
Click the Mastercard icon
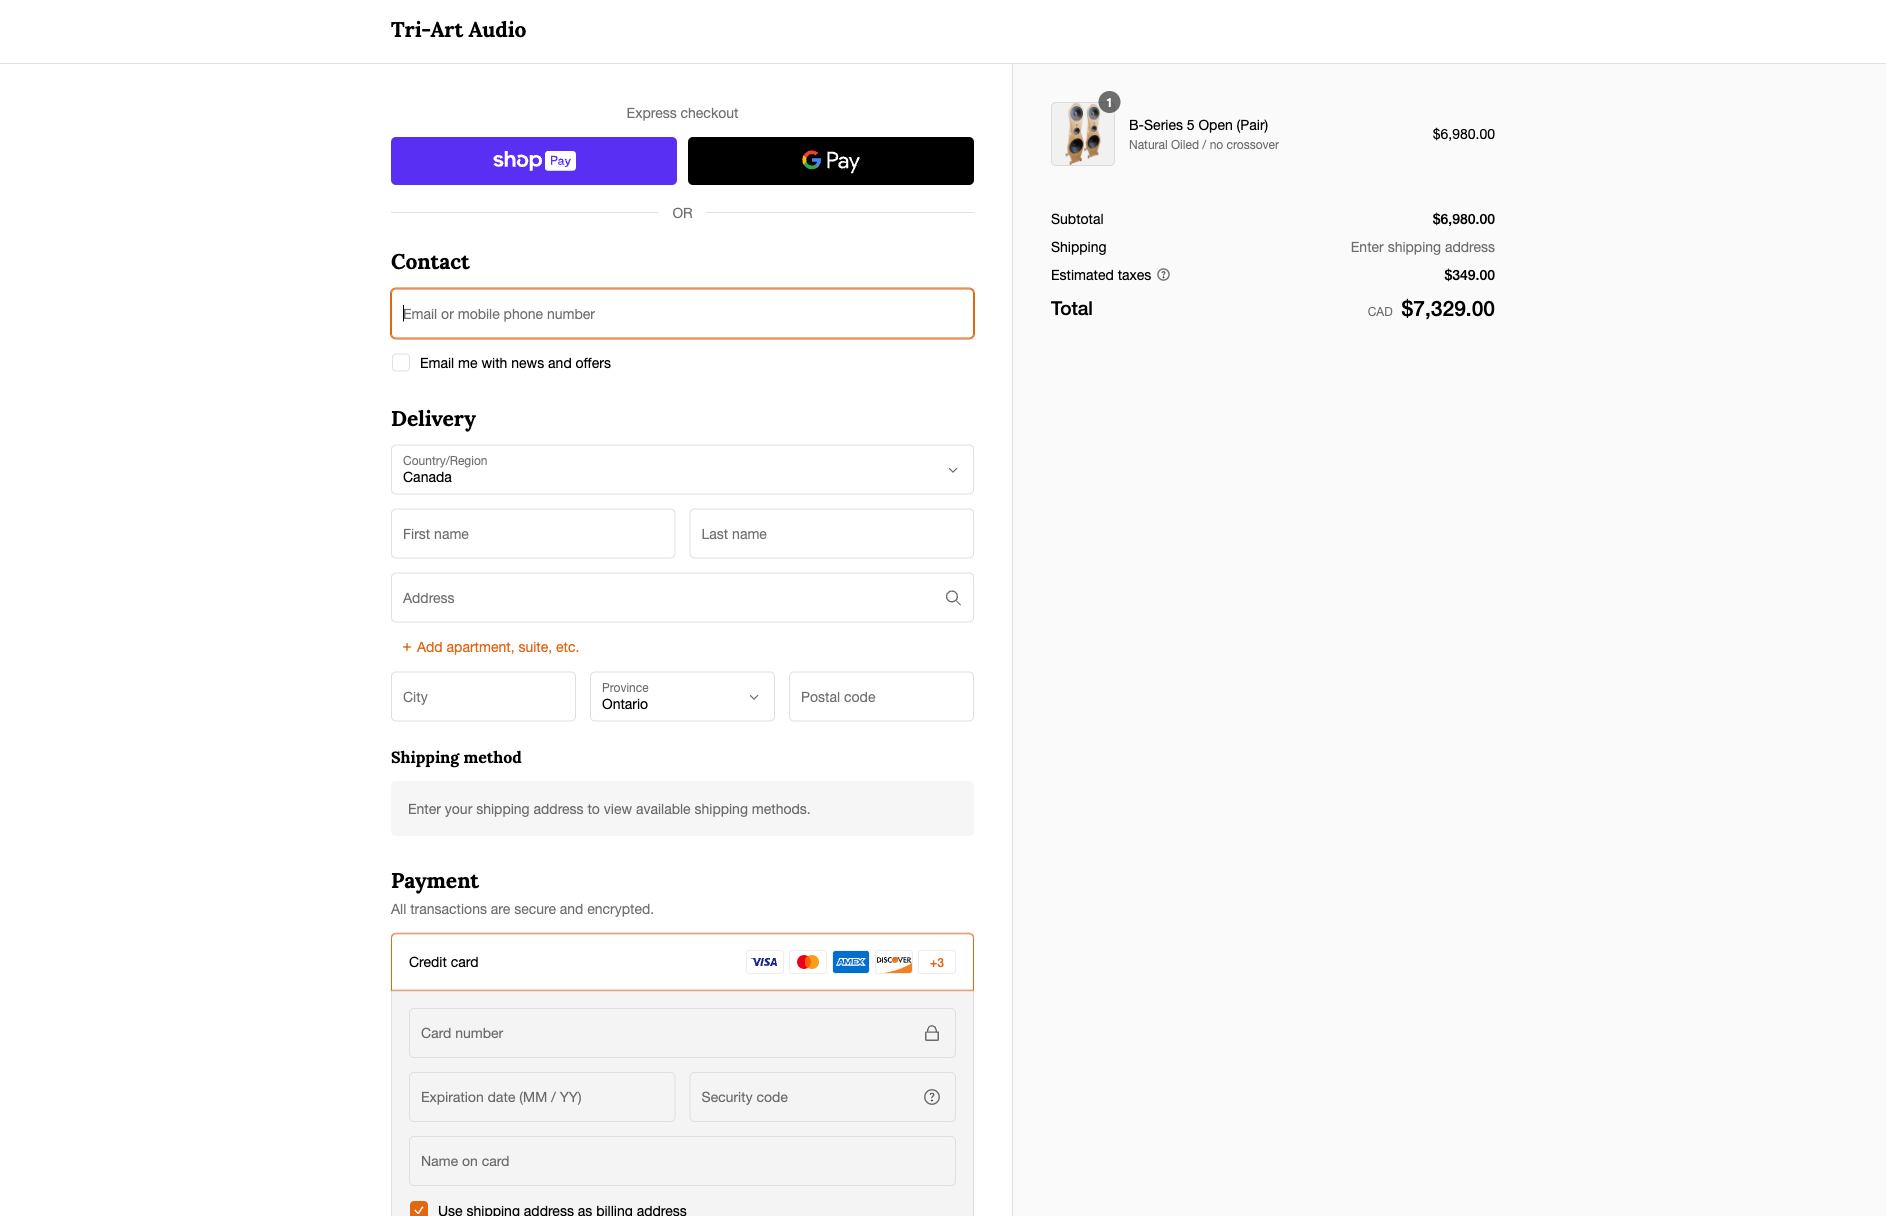pyautogui.click(x=808, y=962)
